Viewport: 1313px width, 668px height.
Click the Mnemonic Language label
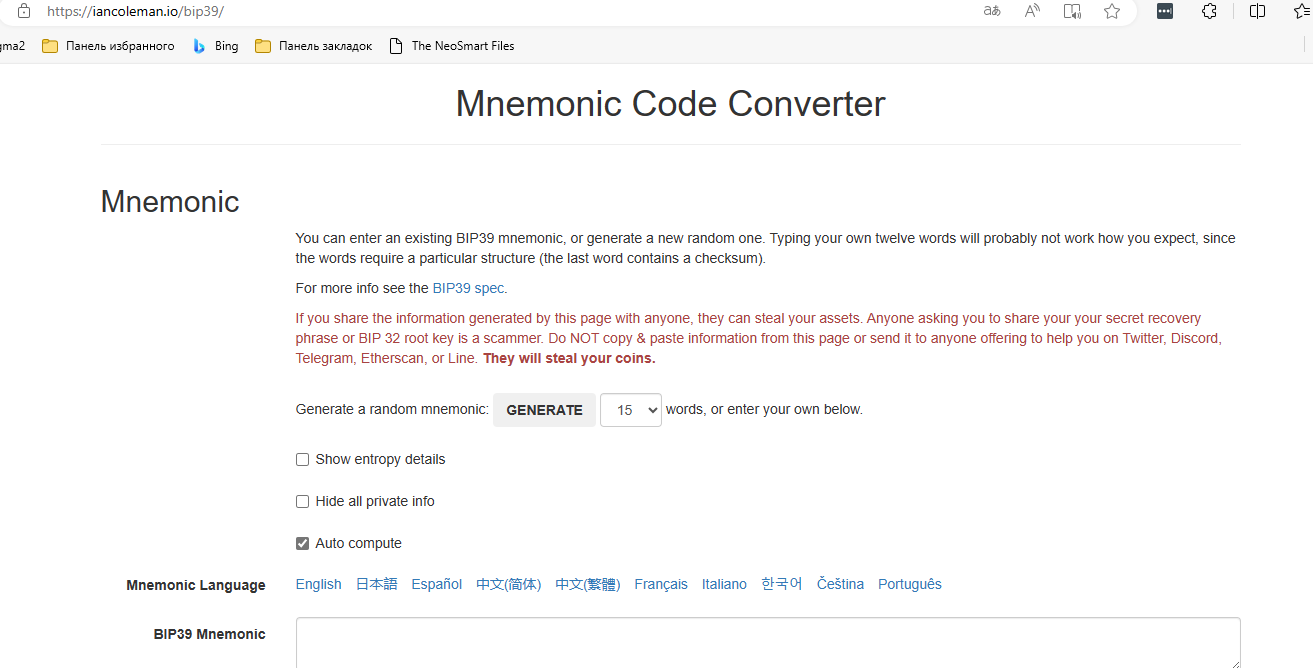pos(196,586)
